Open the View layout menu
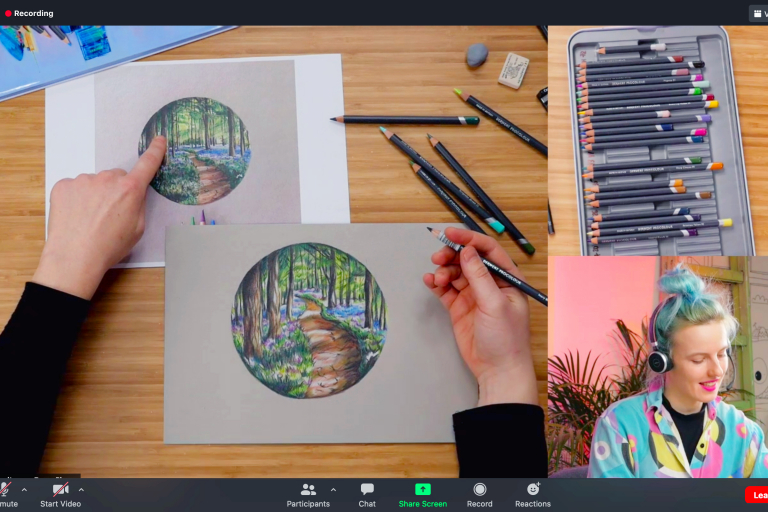 759,13
